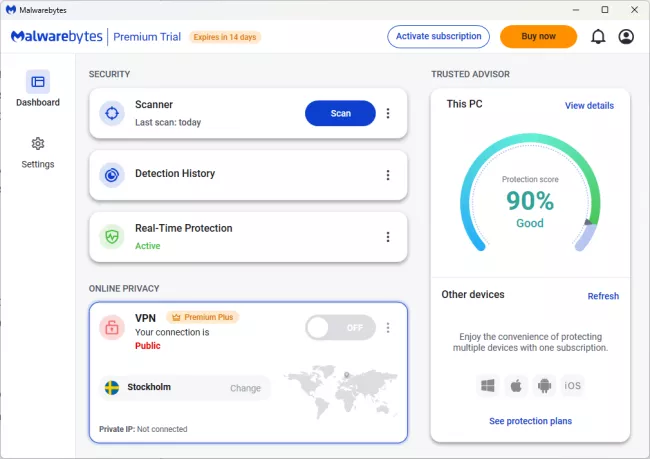The width and height of the screenshot is (650, 459).
Task: Click the Buy now button
Action: [x=538, y=36]
